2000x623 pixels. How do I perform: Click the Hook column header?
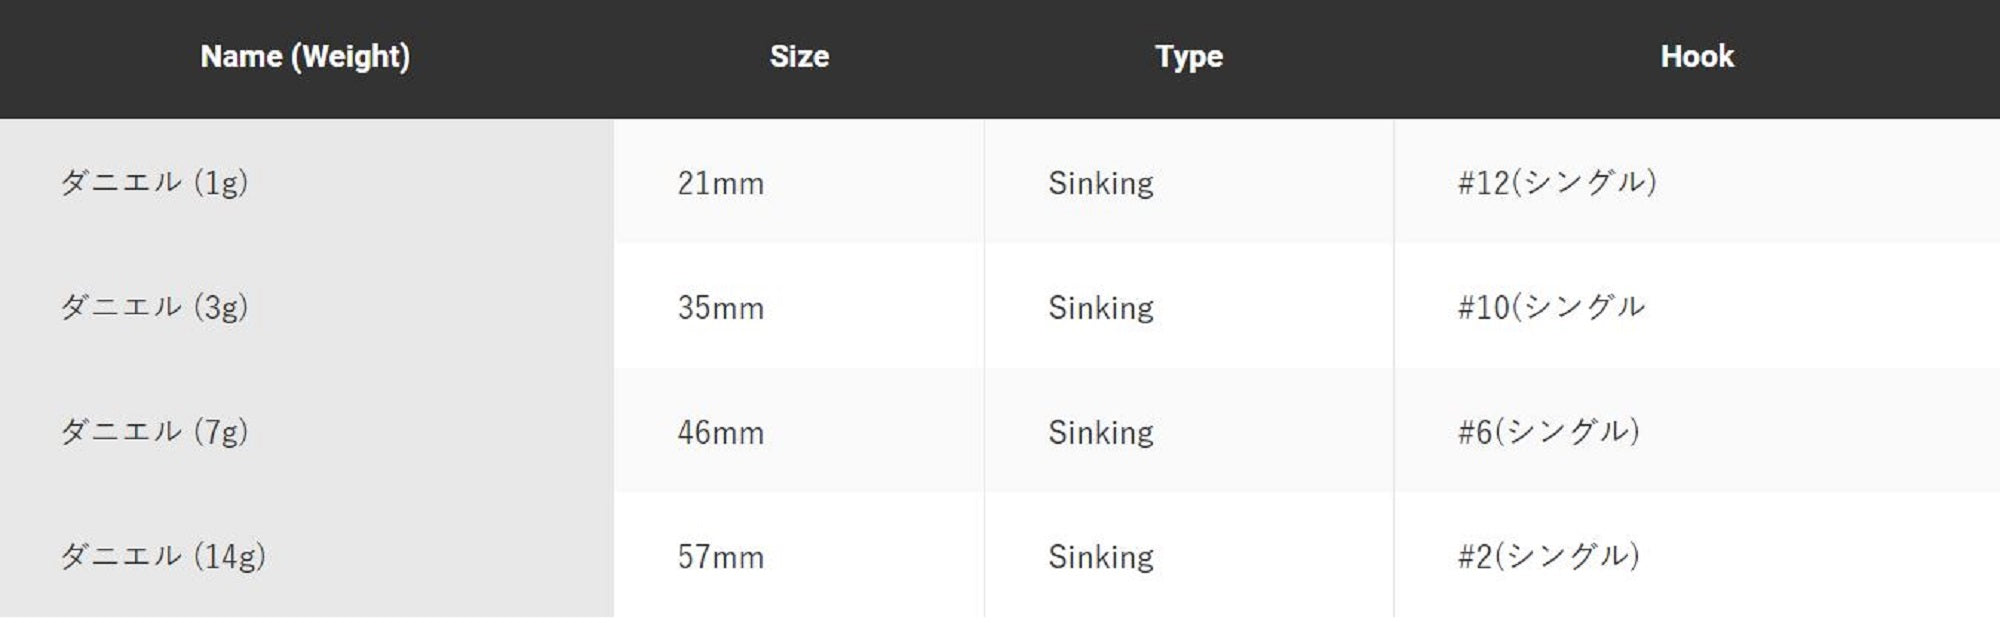coord(1696,57)
